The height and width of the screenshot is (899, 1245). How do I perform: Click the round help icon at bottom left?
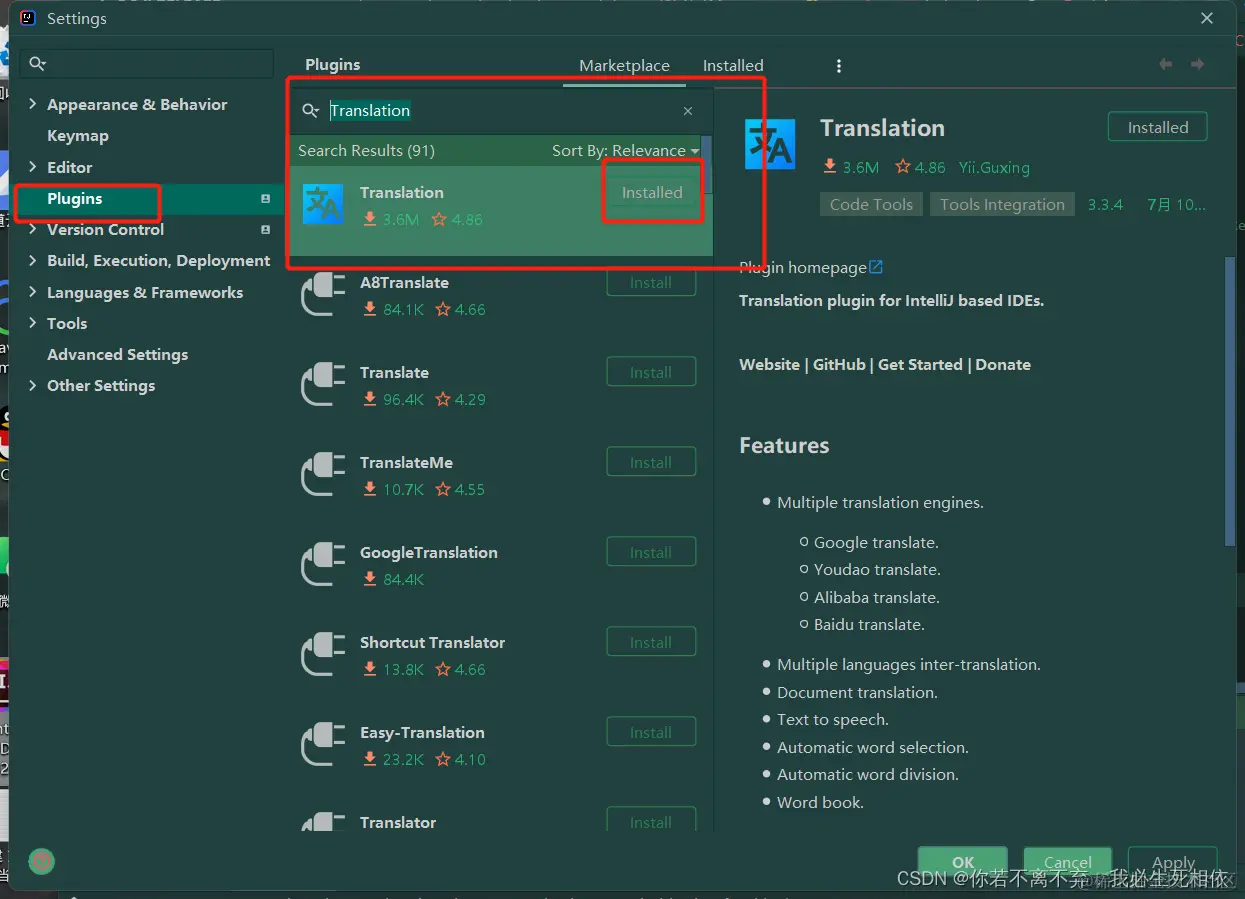click(41, 861)
